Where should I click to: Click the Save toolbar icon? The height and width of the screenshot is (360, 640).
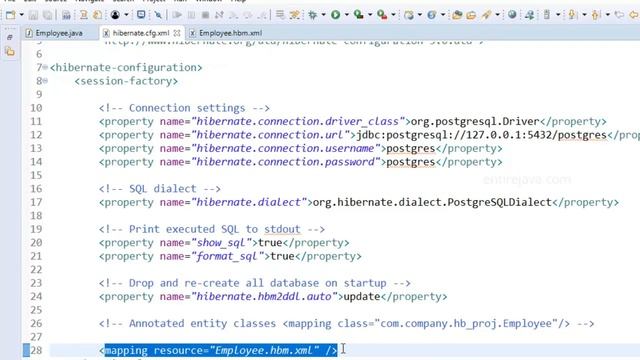click(33, 15)
